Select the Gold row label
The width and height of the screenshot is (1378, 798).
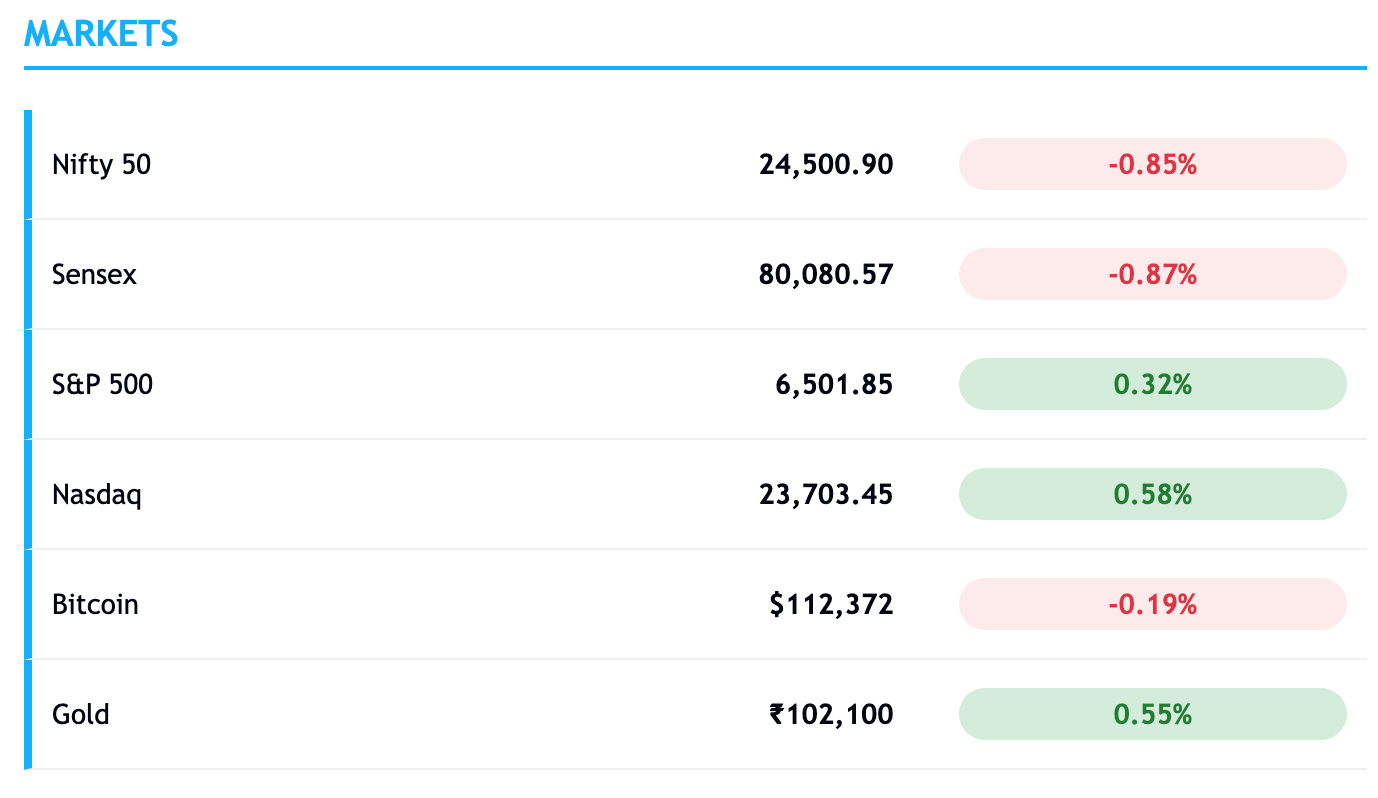81,714
